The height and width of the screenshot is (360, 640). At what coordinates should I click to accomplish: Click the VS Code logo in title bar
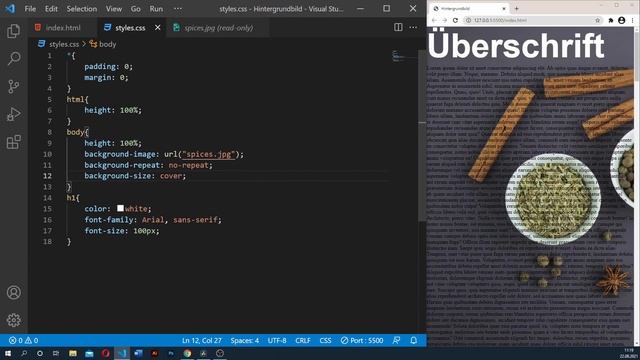pos(10,9)
